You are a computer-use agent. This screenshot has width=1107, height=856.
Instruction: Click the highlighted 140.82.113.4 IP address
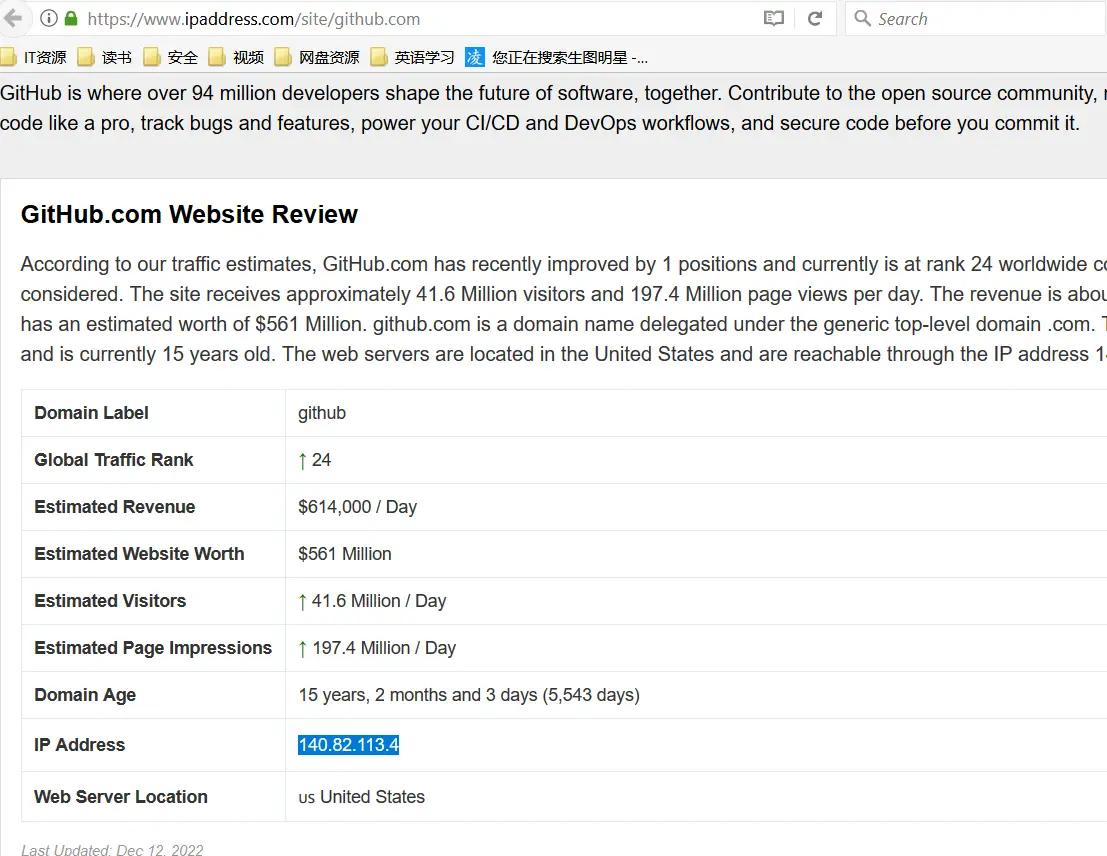click(x=349, y=744)
